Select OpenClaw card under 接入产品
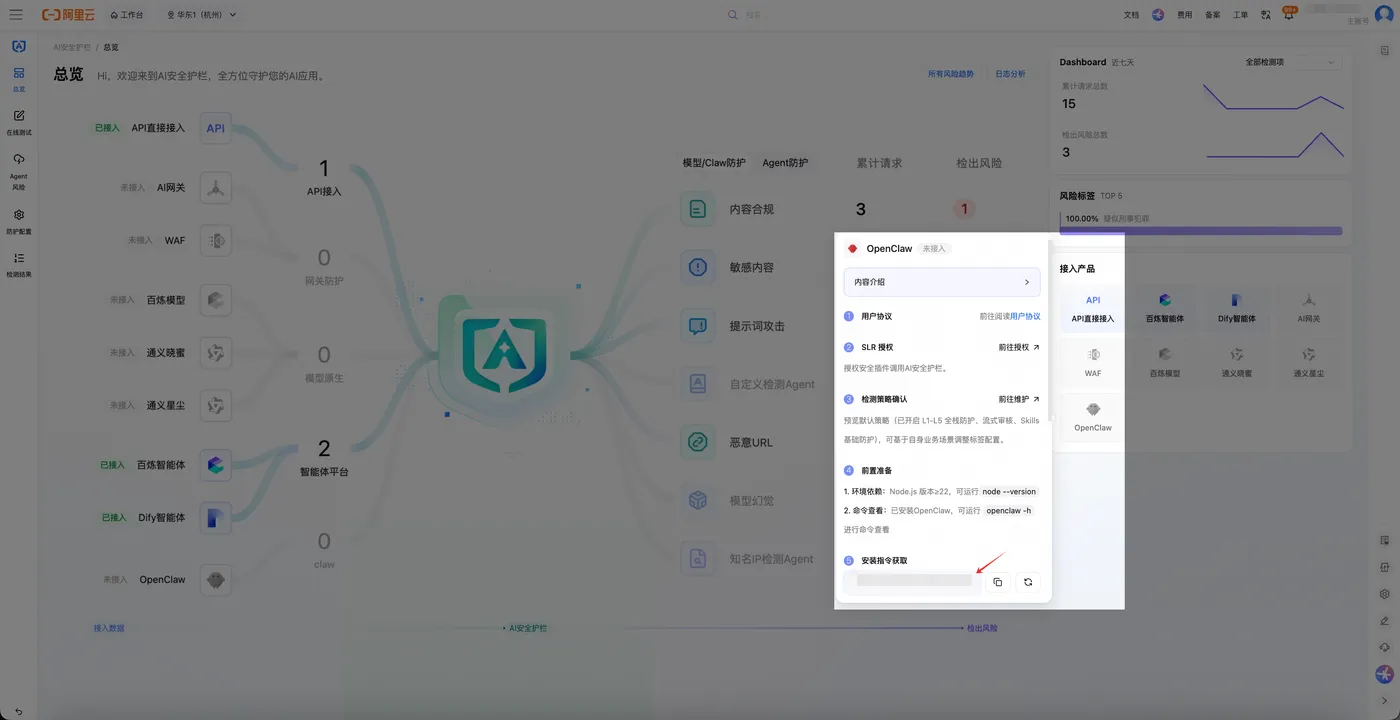 (1093, 417)
